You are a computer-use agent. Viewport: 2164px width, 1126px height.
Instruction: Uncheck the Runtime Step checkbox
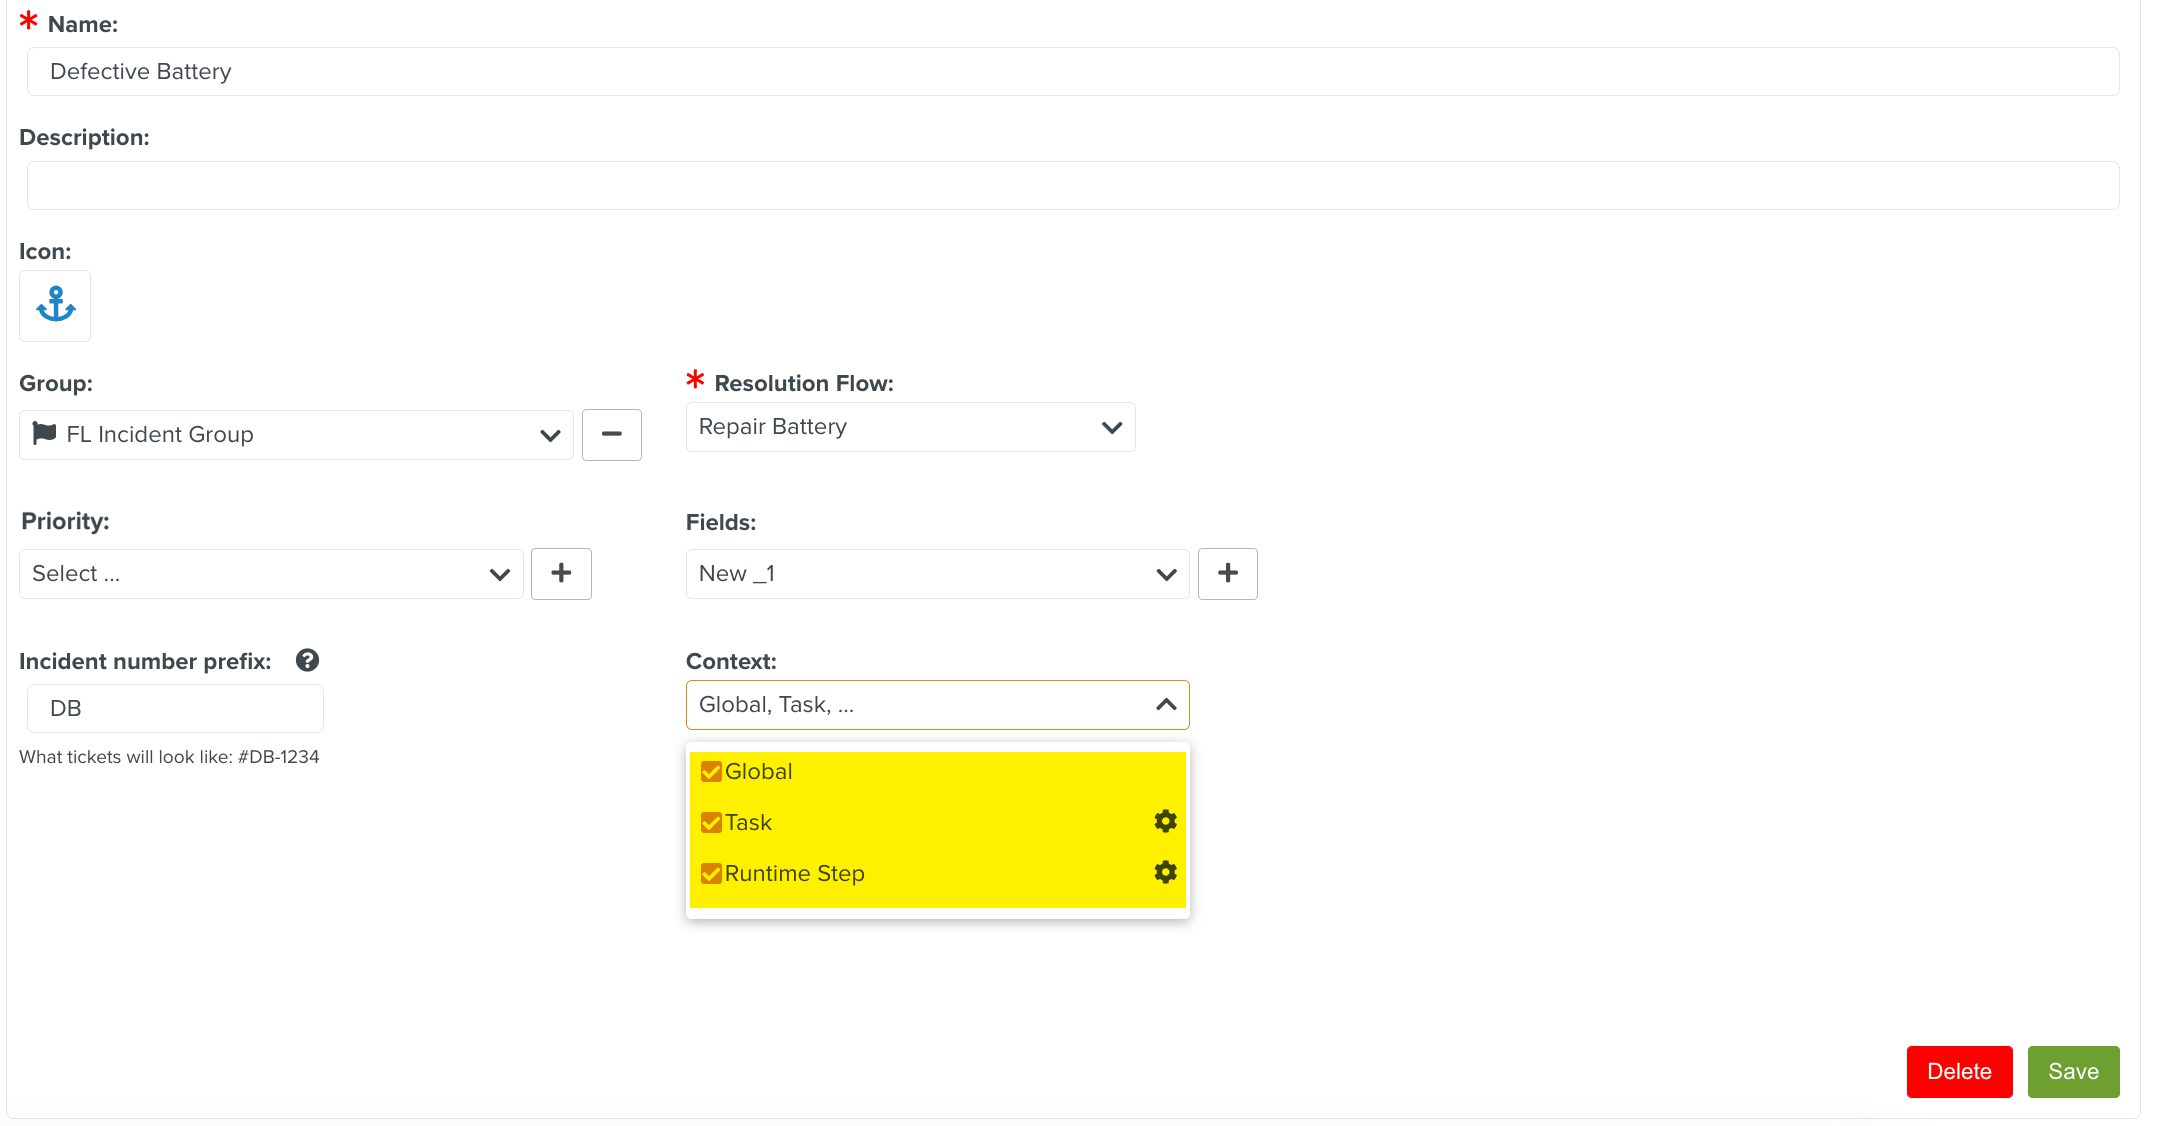(x=711, y=873)
